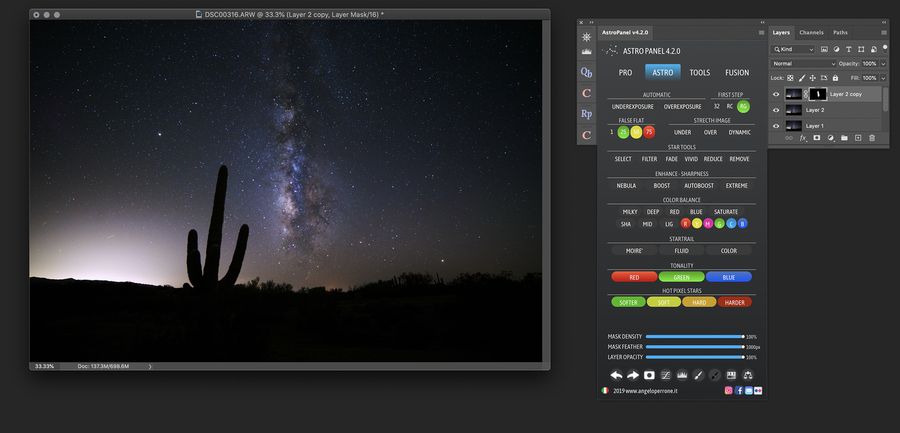The height and width of the screenshot is (433, 900).
Task: Hide Layer 1 with the eye icon
Action: [776, 126]
